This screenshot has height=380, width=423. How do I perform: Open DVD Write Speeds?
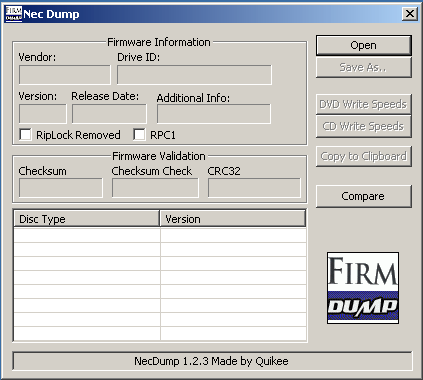click(x=364, y=104)
